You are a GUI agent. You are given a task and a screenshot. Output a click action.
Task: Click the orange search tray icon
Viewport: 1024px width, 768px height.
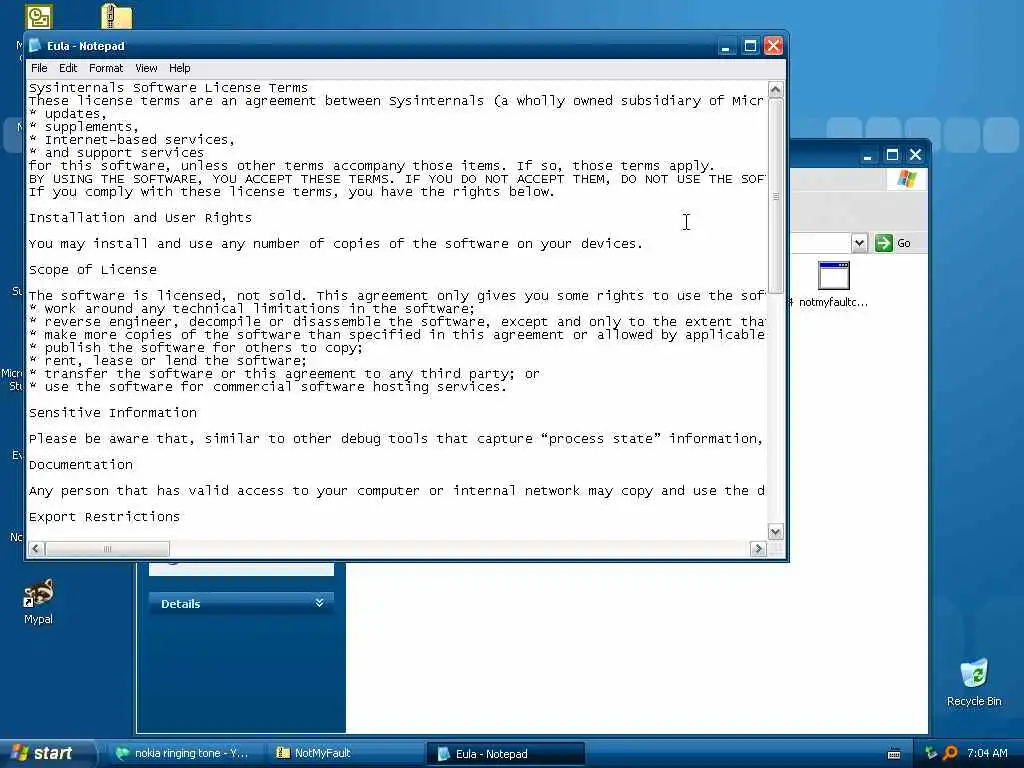[950, 754]
